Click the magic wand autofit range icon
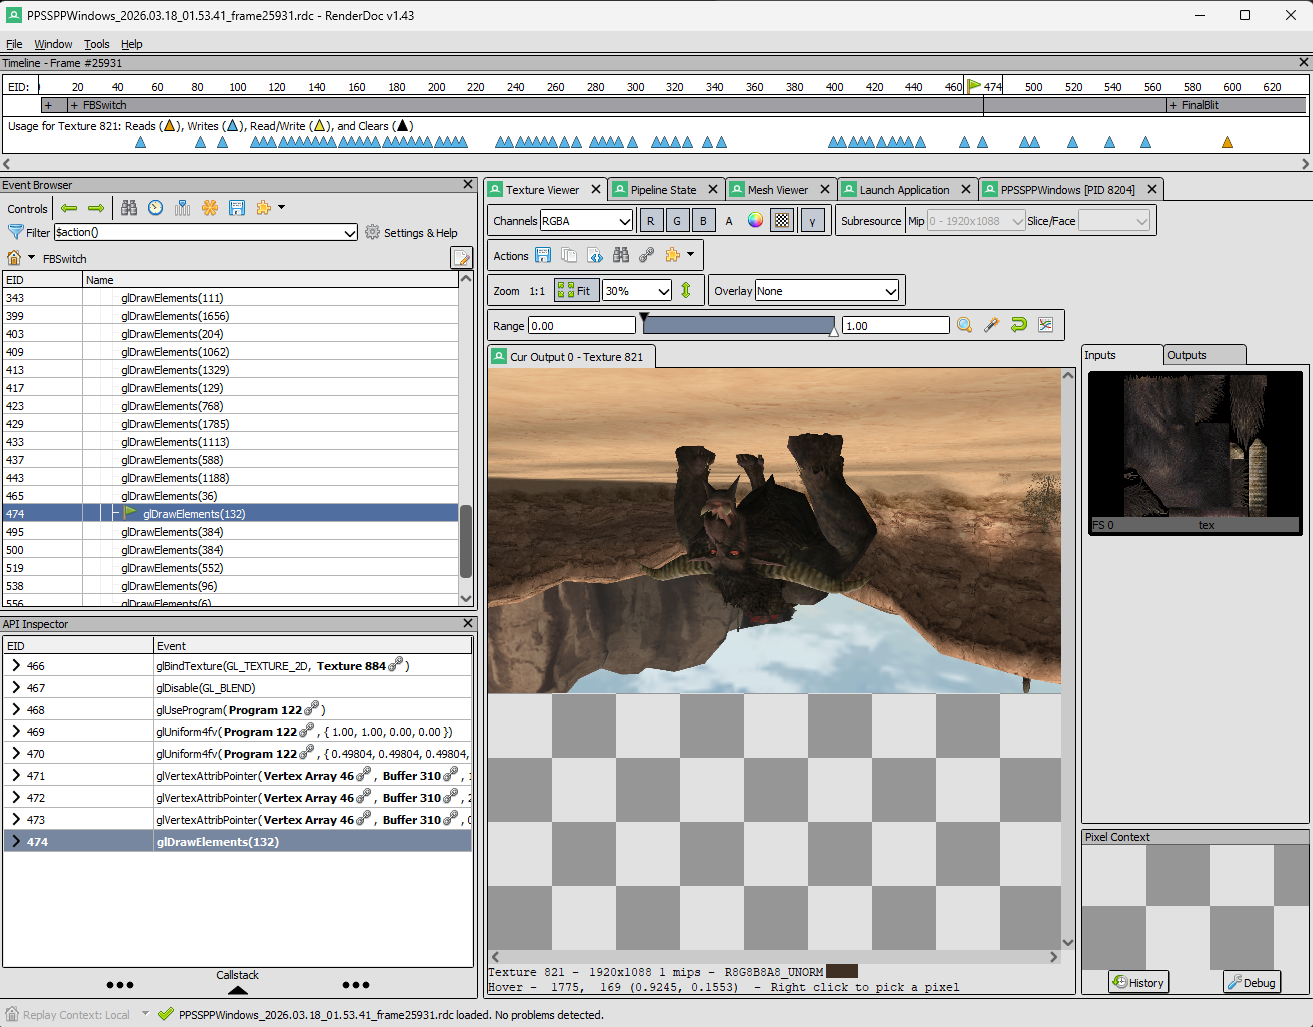 [991, 325]
